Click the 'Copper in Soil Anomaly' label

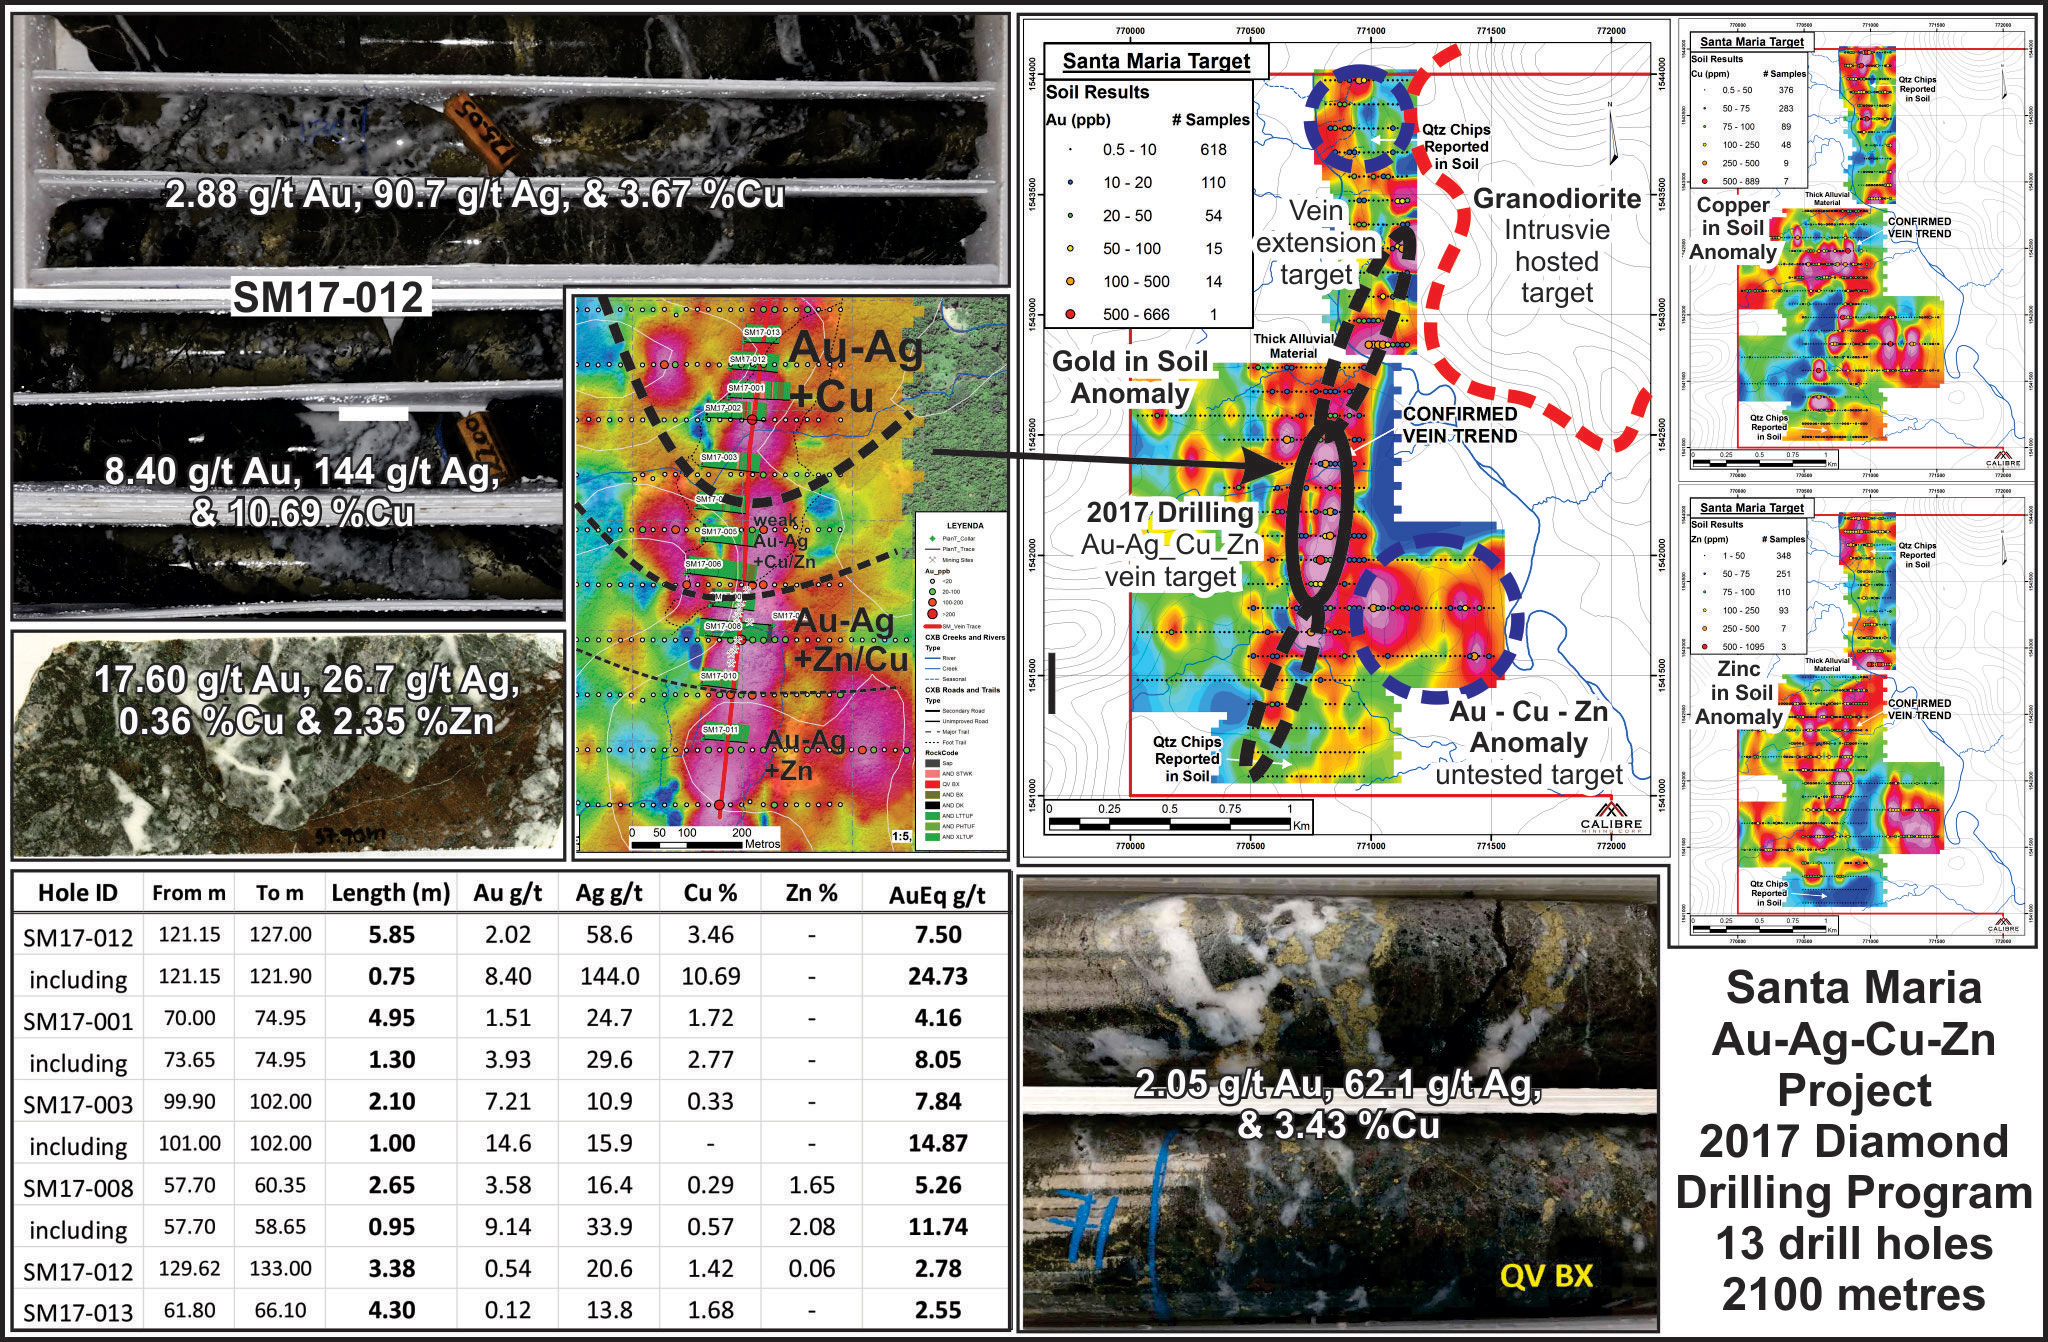[x=1733, y=228]
